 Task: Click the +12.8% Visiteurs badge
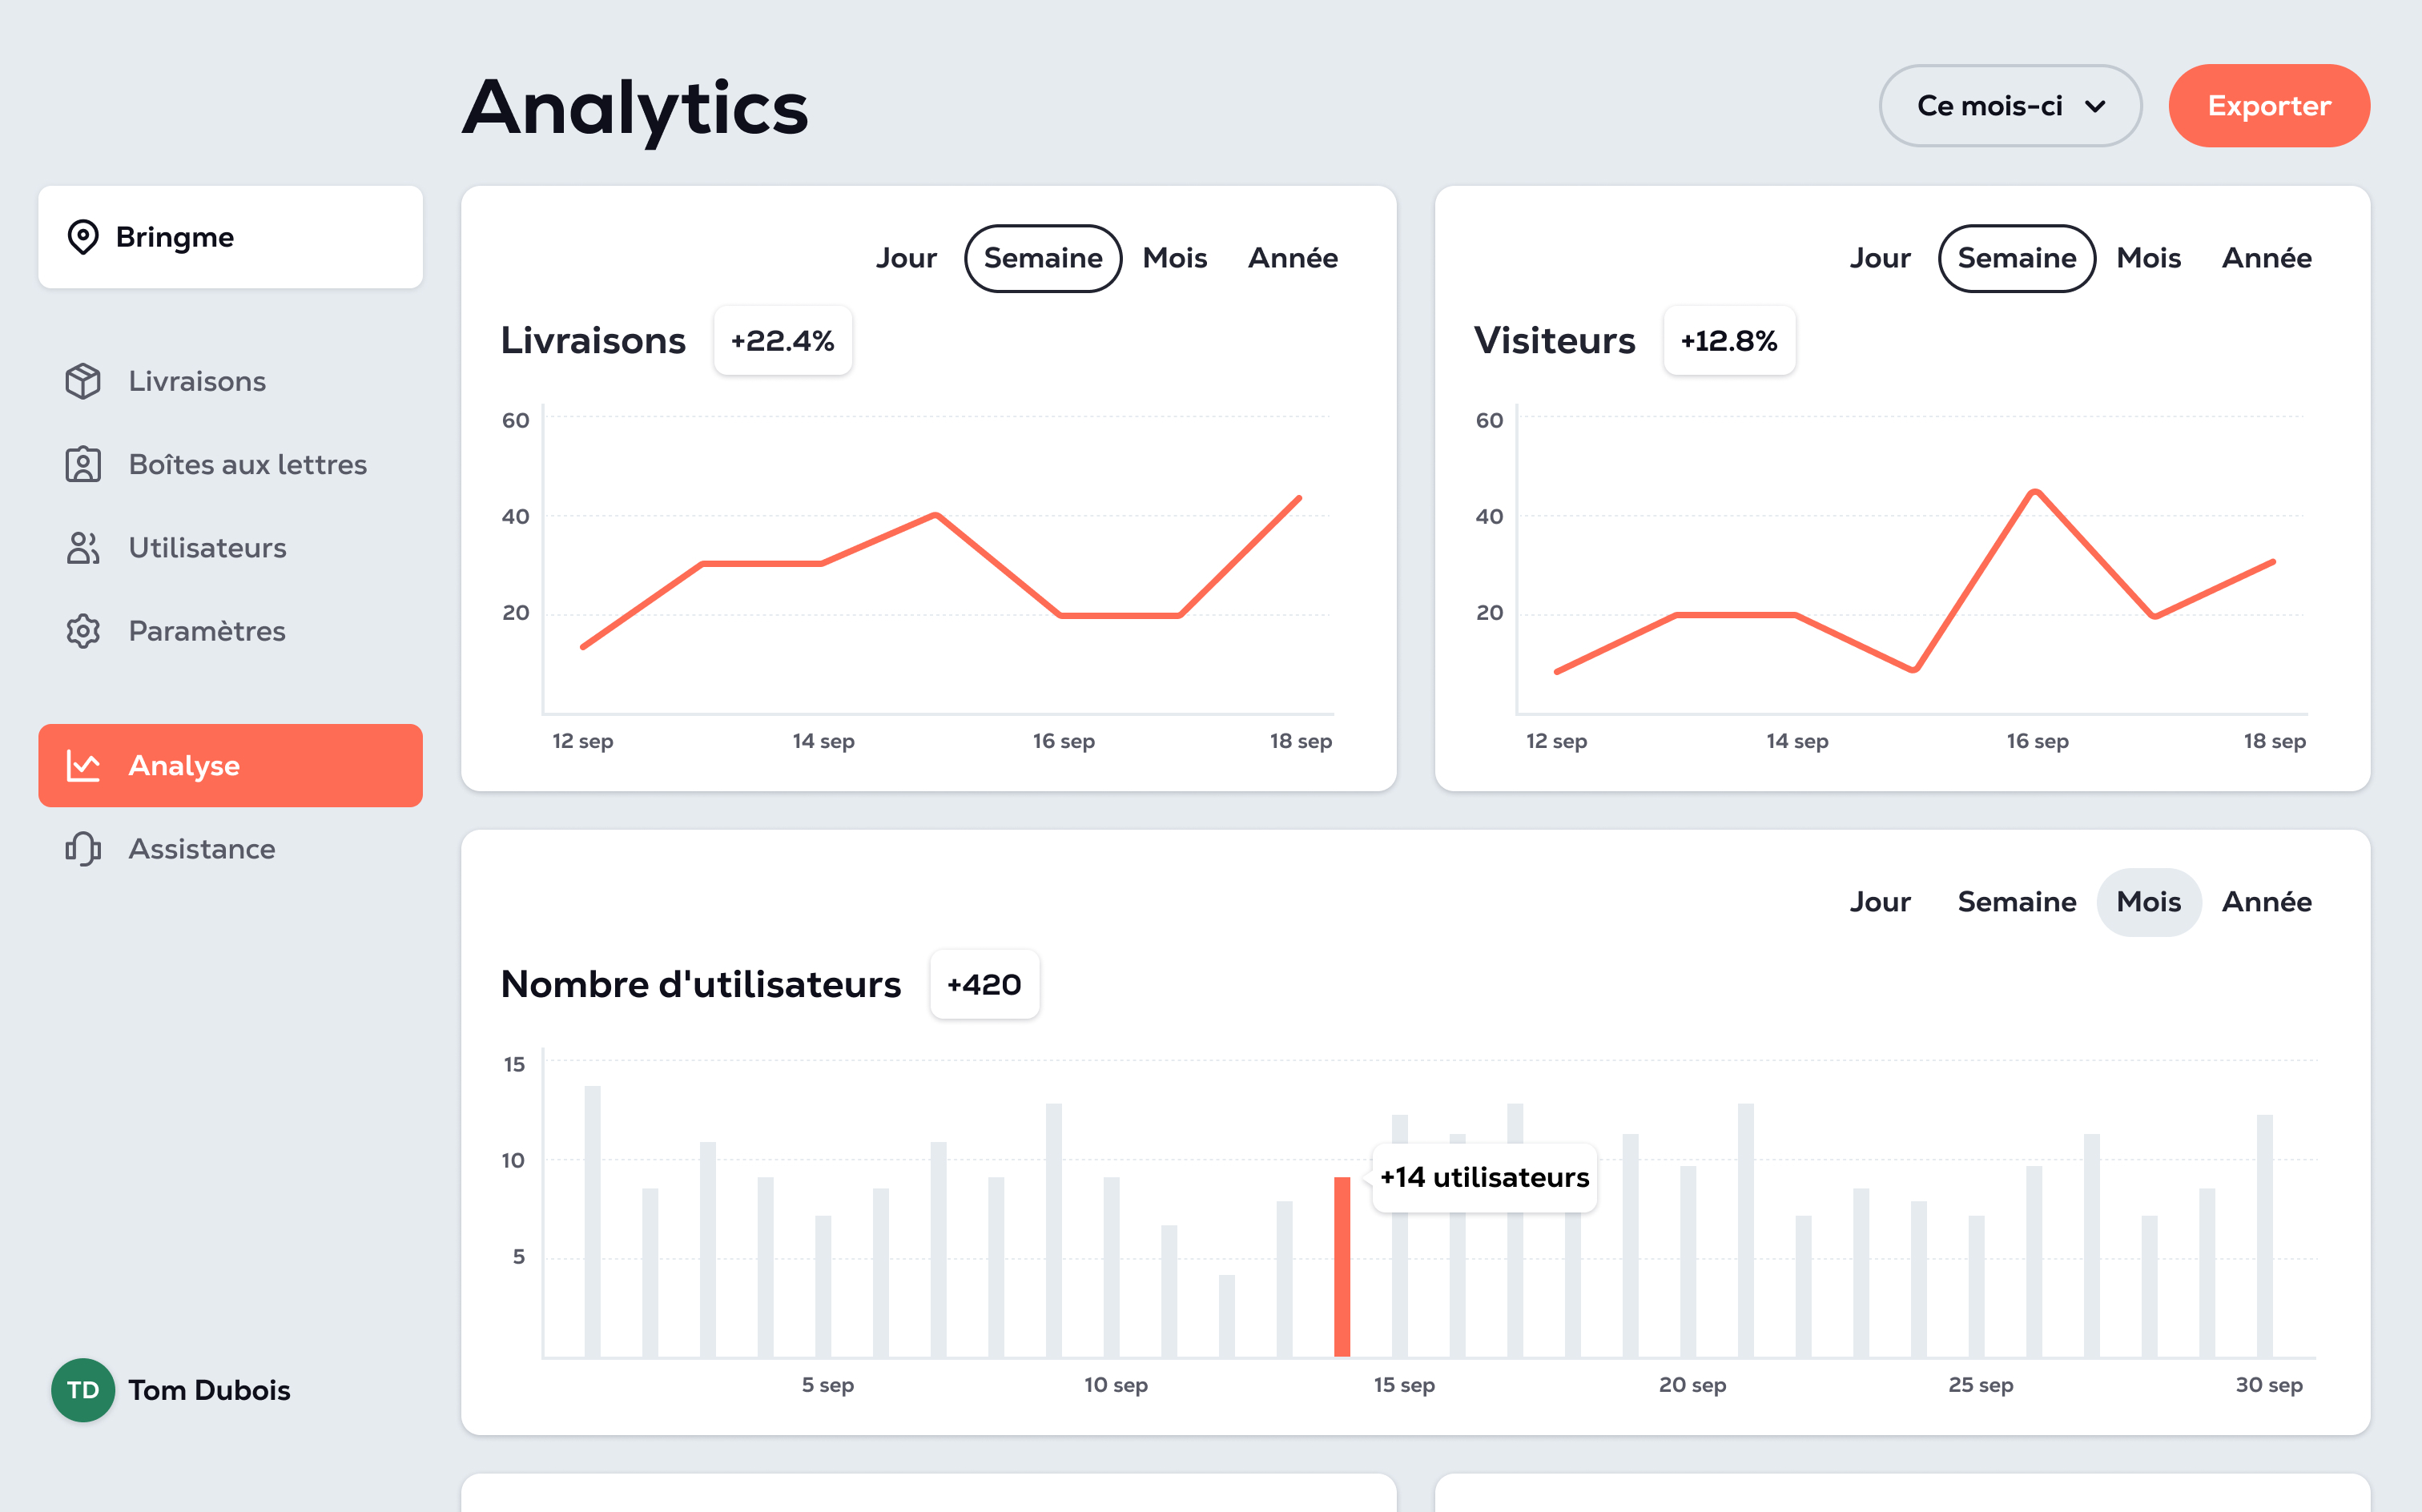pyautogui.click(x=1729, y=341)
